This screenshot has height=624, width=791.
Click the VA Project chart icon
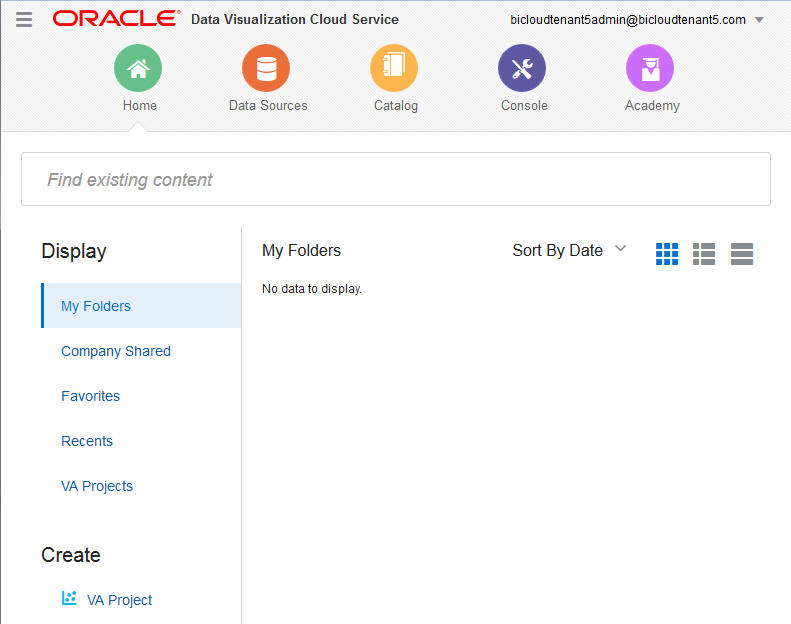69,598
